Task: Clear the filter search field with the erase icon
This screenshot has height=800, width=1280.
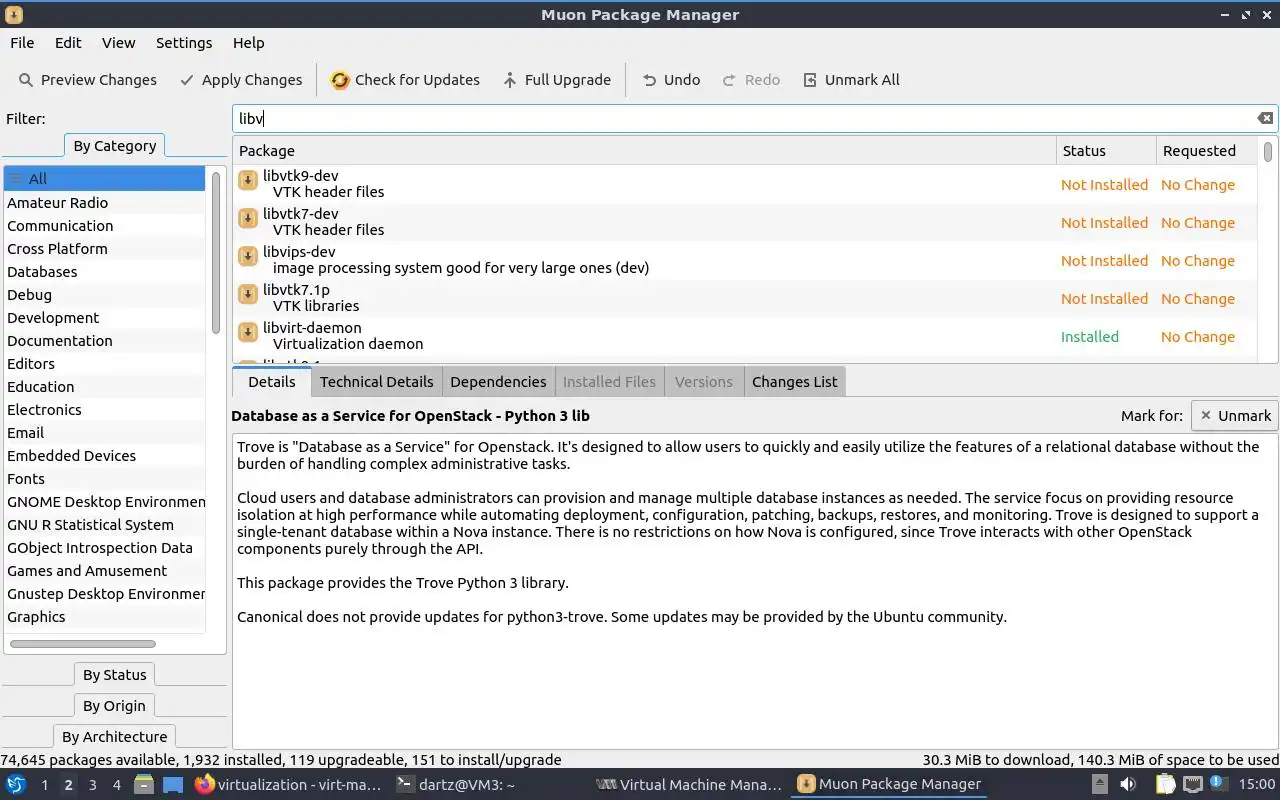Action: [x=1265, y=118]
